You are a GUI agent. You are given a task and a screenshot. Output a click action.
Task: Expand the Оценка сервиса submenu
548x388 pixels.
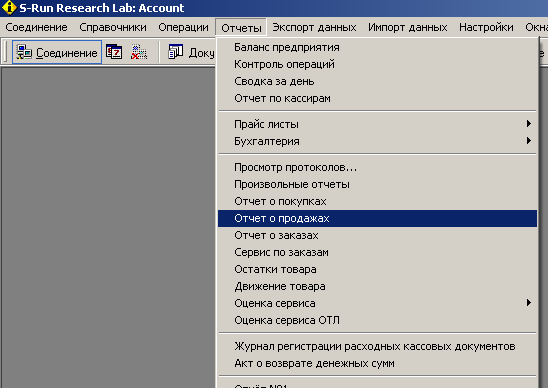point(377,303)
